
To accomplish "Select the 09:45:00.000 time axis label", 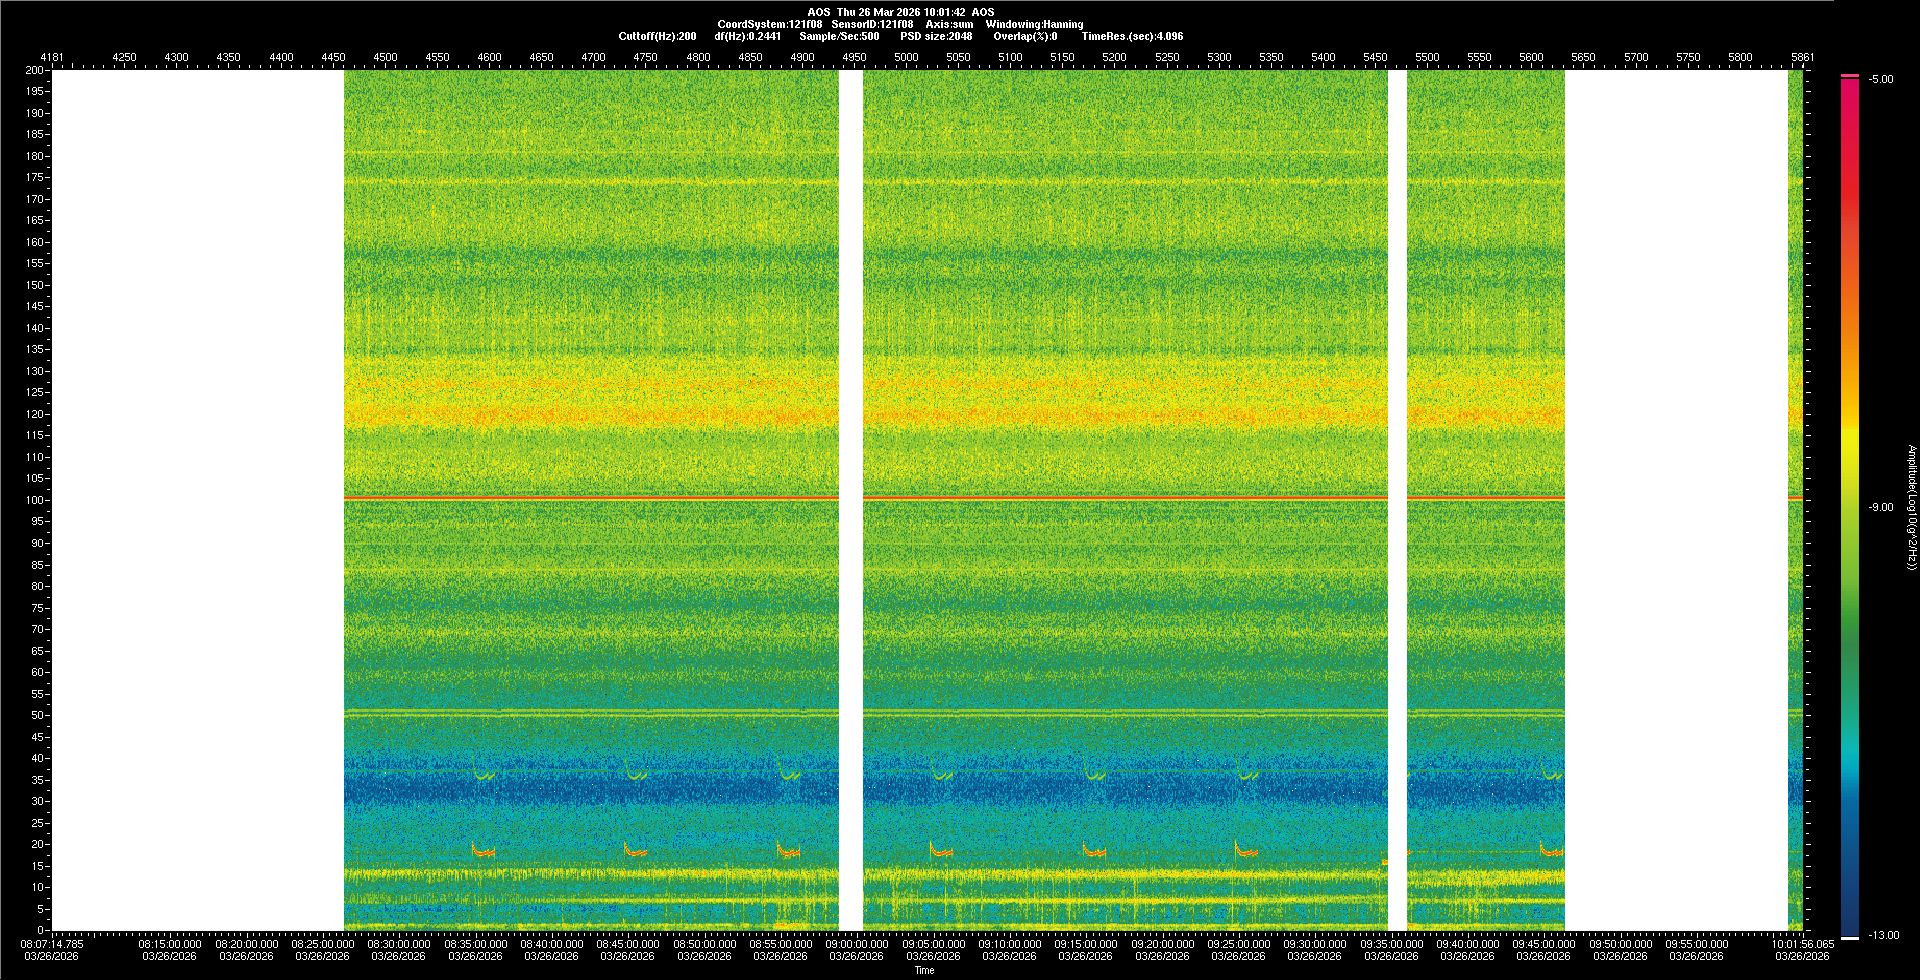I will [x=1544, y=943].
